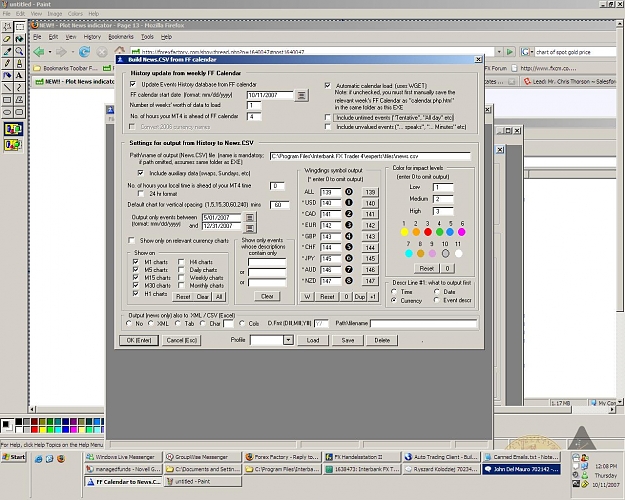This screenshot has height=500, width=625.
Task: Open the Profile dropdown
Action: [288, 340]
